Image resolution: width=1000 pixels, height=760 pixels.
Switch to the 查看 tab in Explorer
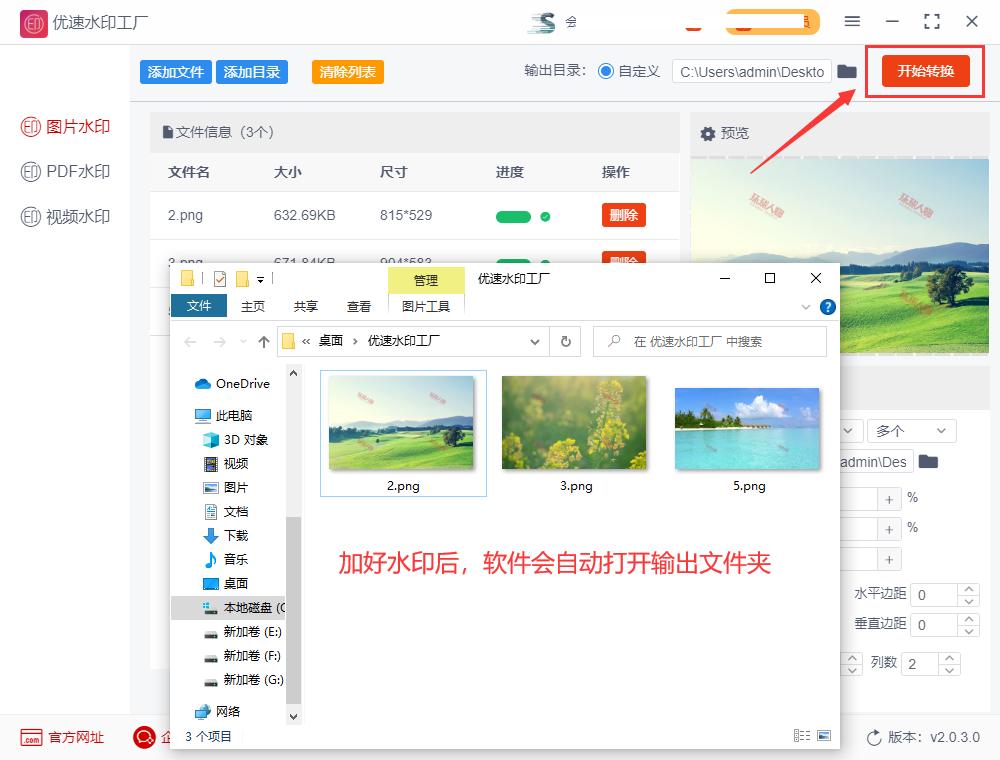tap(358, 306)
